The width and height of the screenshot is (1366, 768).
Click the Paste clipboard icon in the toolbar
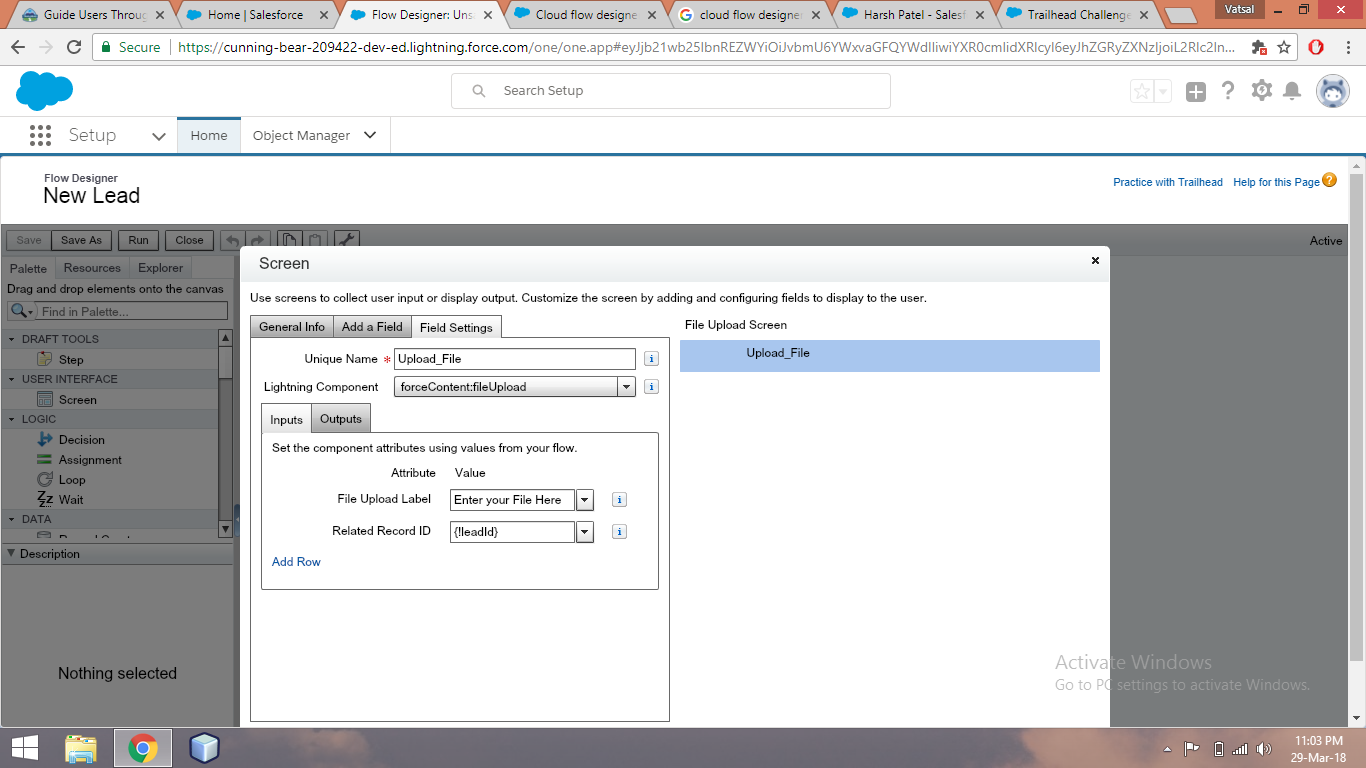tap(315, 240)
